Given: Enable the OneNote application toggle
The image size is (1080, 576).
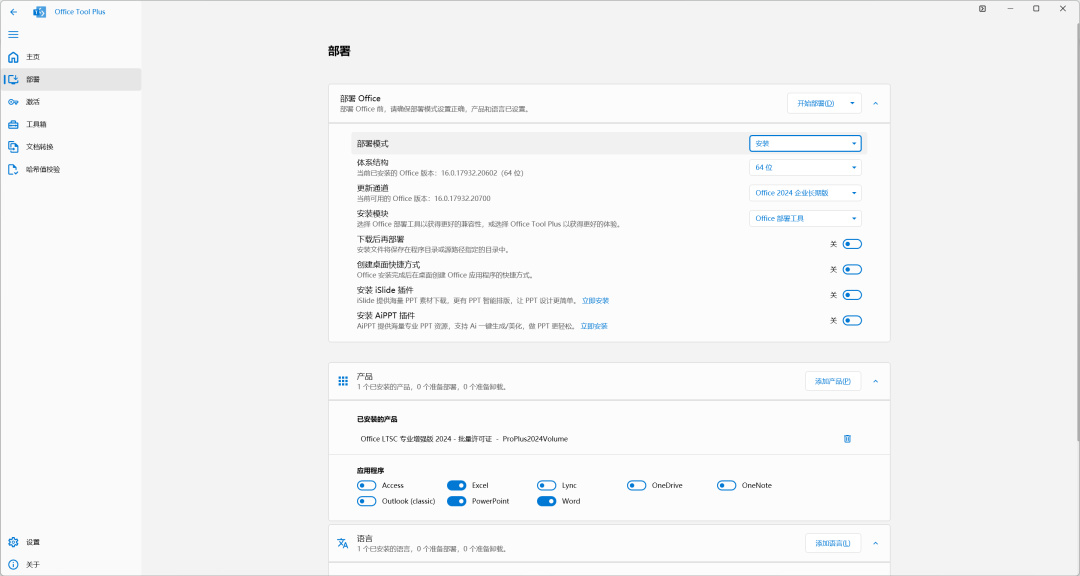Looking at the screenshot, I should coord(727,486).
